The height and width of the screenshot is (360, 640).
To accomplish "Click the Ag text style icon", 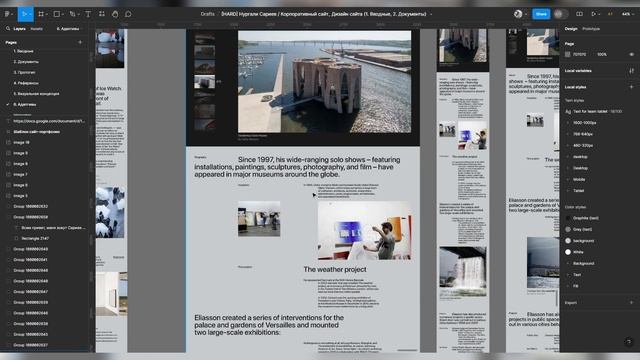I will click(568, 111).
